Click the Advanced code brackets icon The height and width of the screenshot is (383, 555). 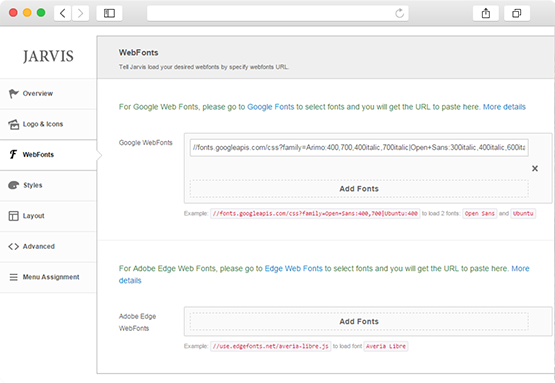point(13,246)
